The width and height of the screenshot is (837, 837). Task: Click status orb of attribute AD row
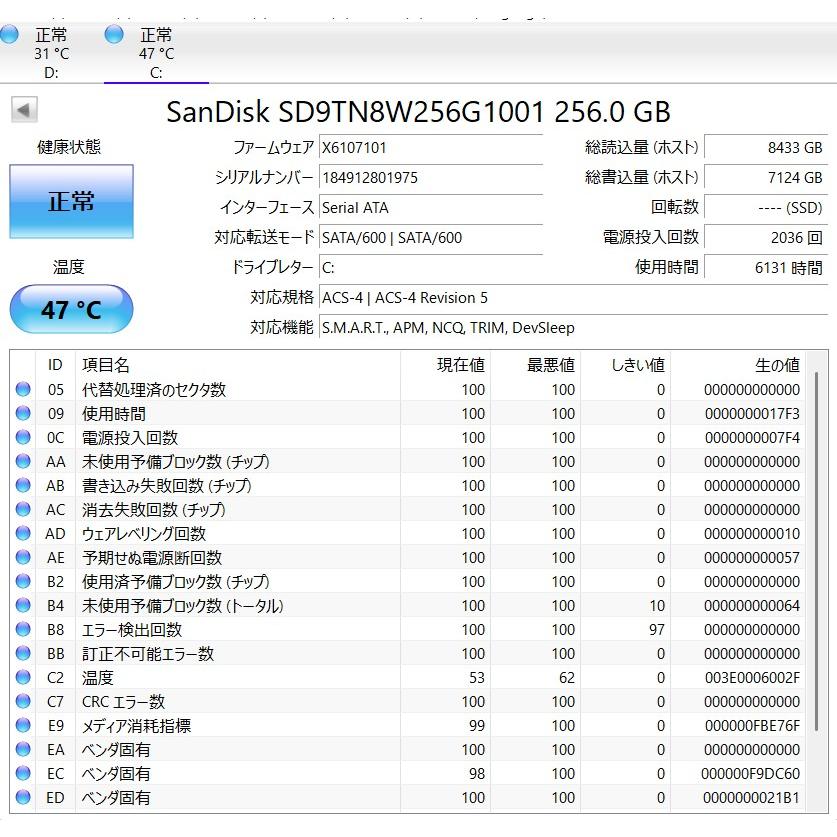tap(23, 533)
